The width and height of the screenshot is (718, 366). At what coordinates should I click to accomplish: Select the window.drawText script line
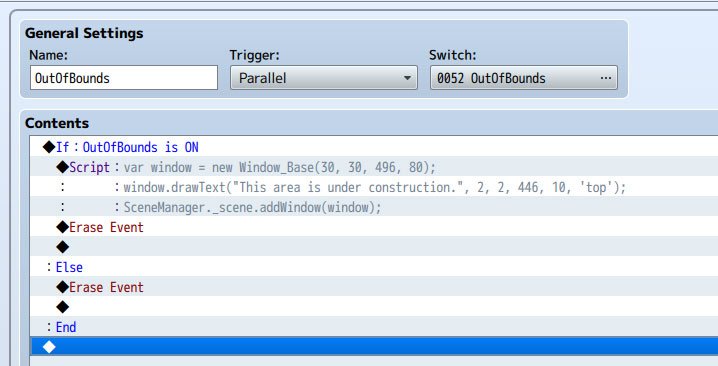(374, 187)
